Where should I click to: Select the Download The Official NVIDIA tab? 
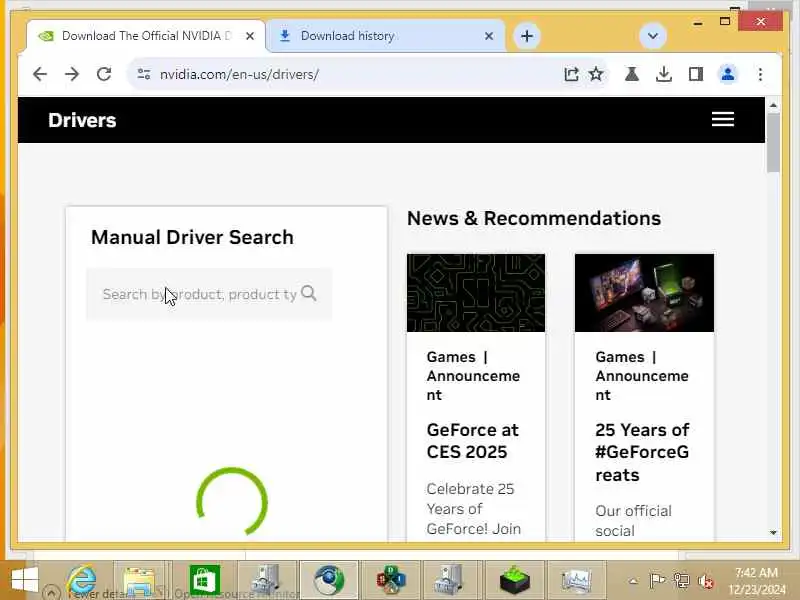146,36
